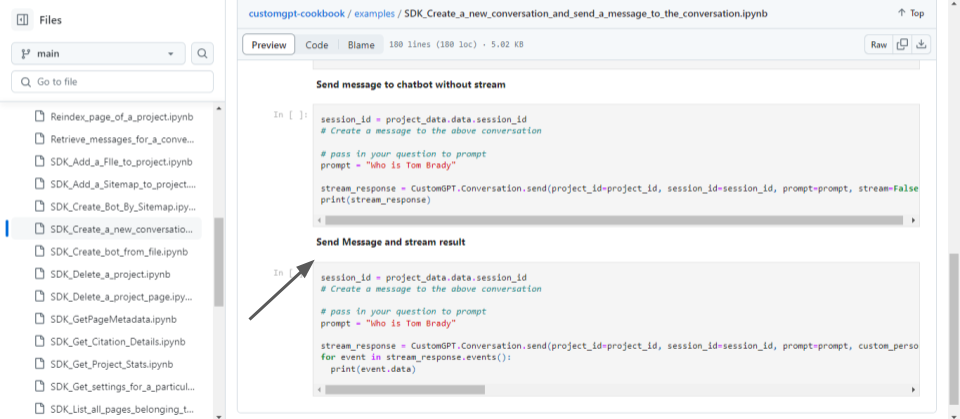Image resolution: width=960 pixels, height=419 pixels.
Task: Open SDK_Delete_a_project.ipynb
Action: 110,274
